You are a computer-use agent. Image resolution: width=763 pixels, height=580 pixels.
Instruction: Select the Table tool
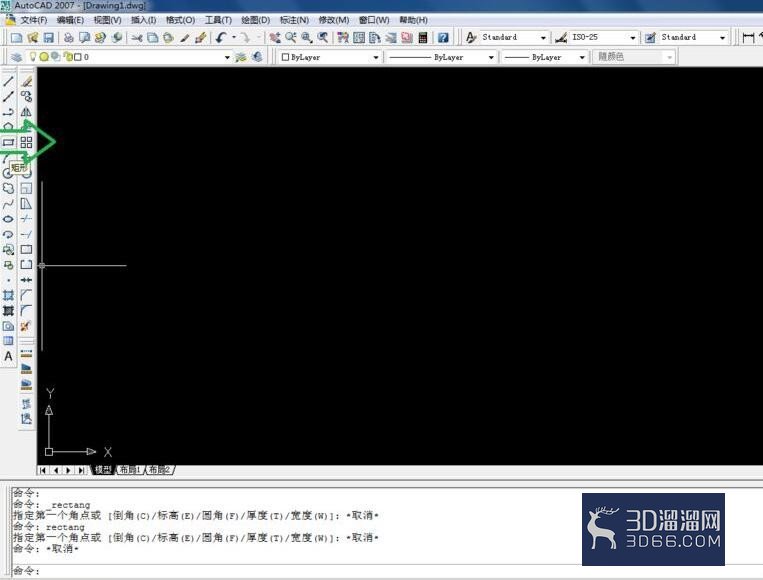8,341
